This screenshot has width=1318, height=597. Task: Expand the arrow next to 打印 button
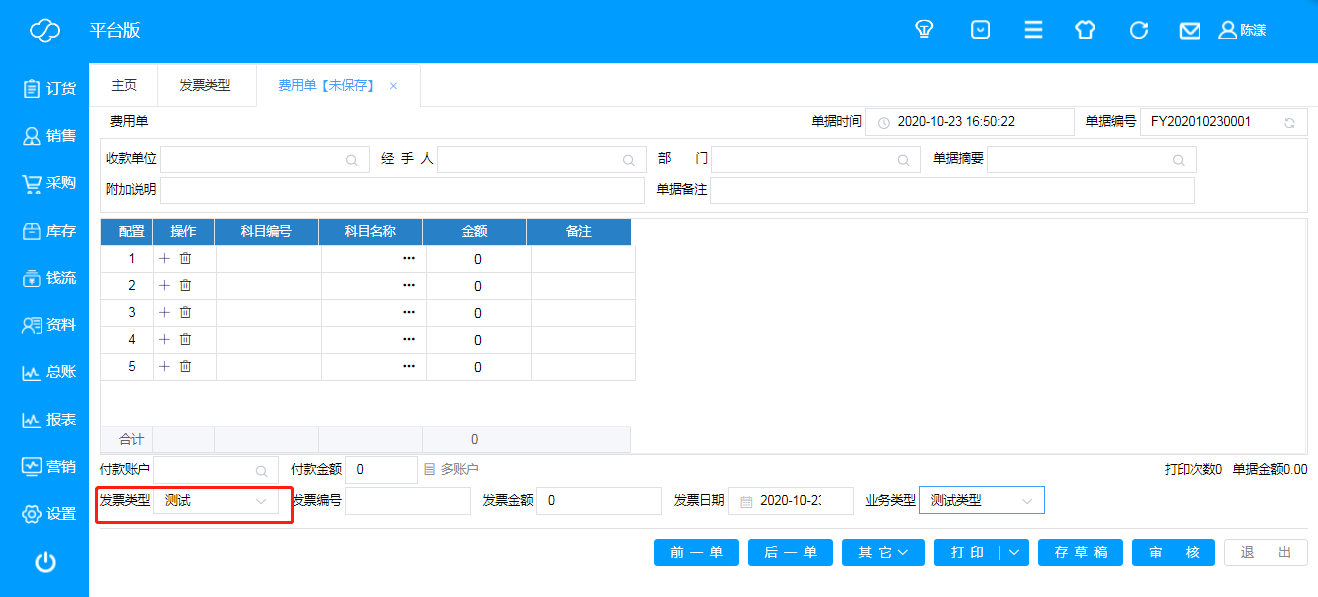[1014, 552]
